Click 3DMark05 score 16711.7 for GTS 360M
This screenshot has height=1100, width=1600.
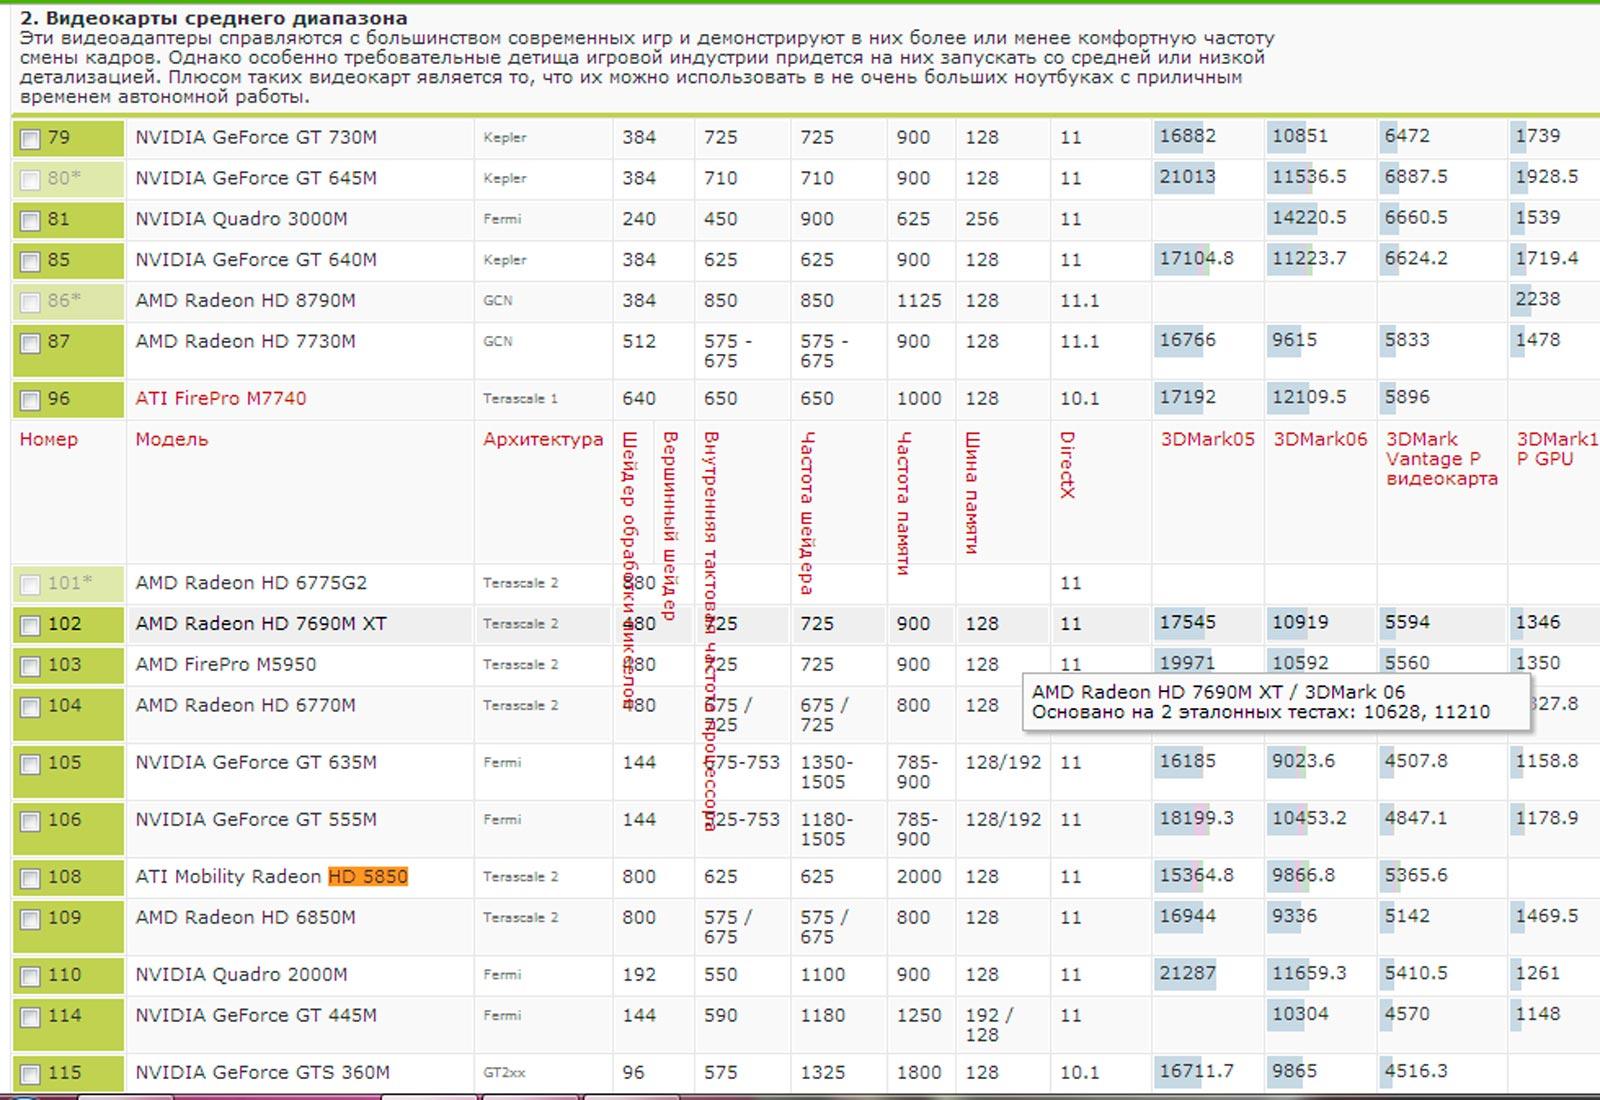coord(1196,1071)
